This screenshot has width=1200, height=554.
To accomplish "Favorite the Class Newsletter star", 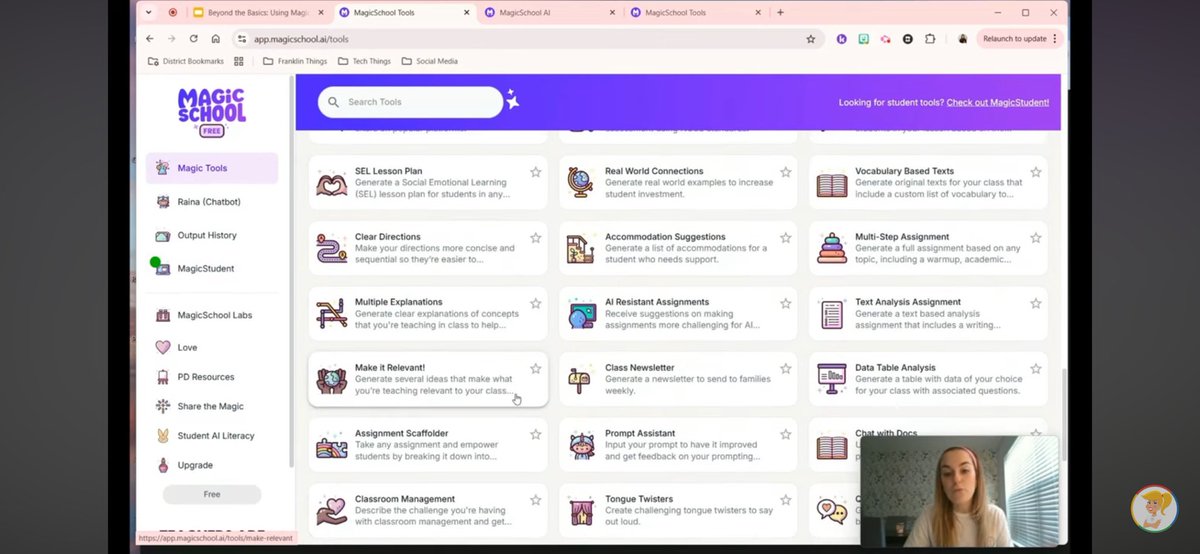I will coord(785,369).
